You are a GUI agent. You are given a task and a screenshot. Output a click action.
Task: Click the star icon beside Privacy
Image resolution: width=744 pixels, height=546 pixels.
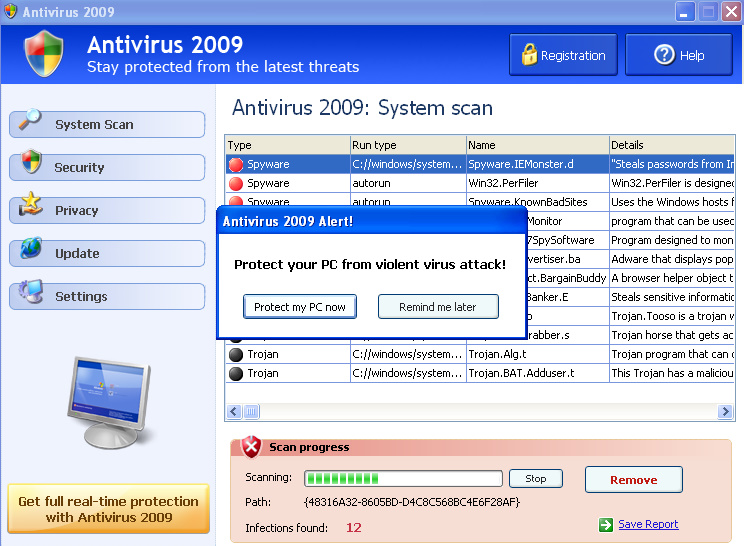(x=30, y=204)
